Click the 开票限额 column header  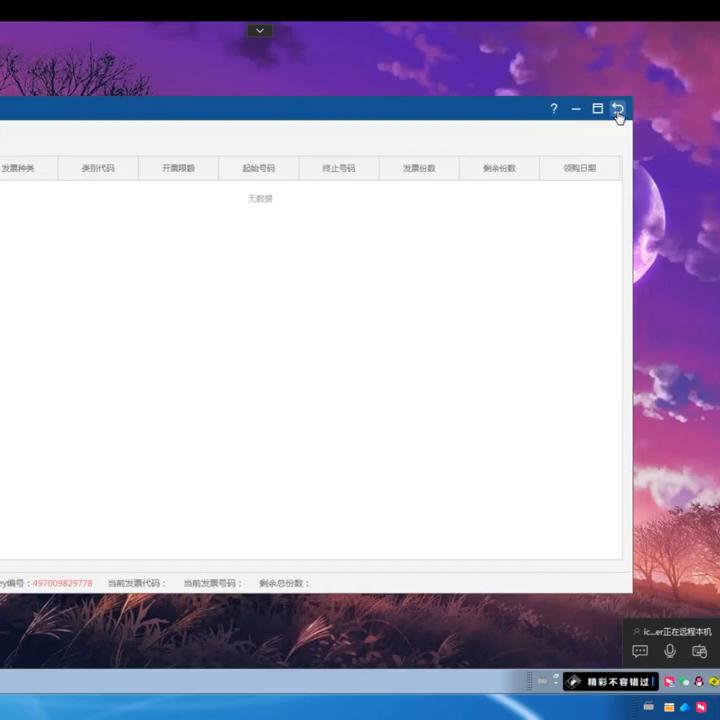(x=178, y=168)
